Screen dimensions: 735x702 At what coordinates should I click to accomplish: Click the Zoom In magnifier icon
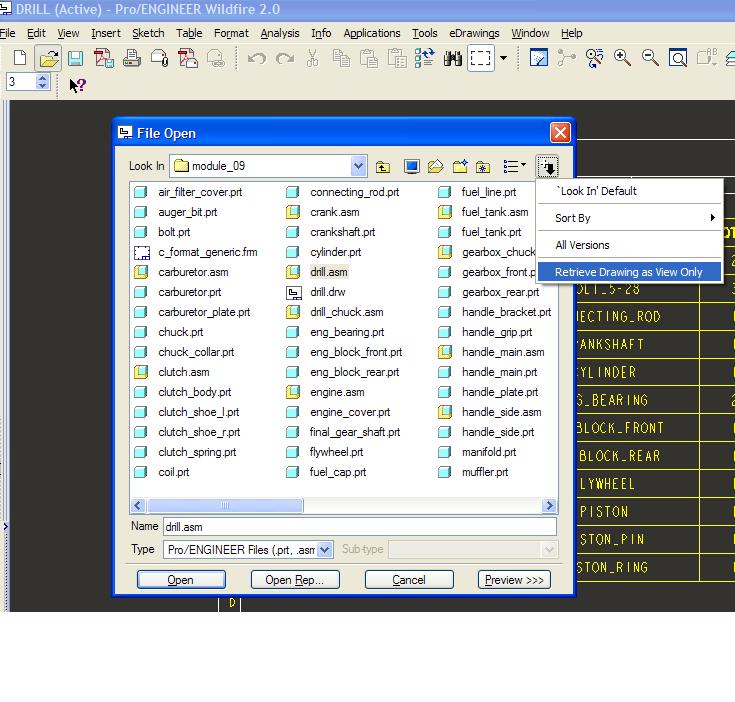pos(622,59)
